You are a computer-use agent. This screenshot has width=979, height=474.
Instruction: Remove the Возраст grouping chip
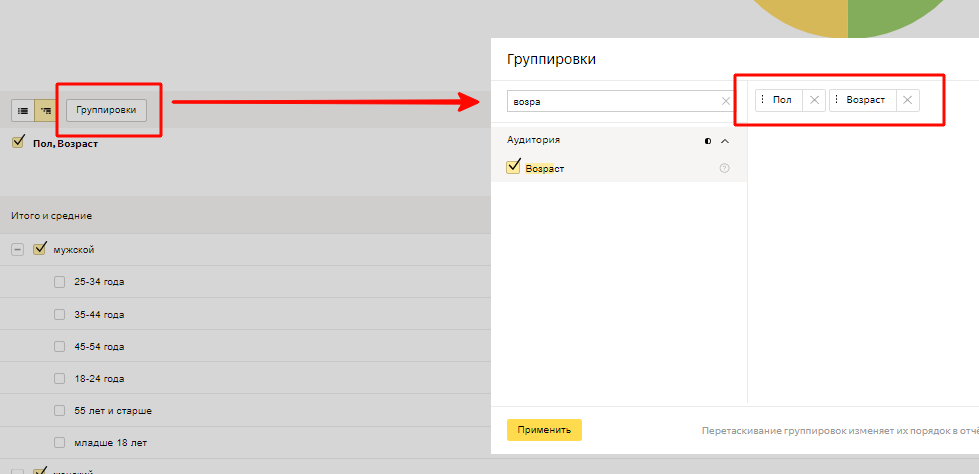click(907, 100)
